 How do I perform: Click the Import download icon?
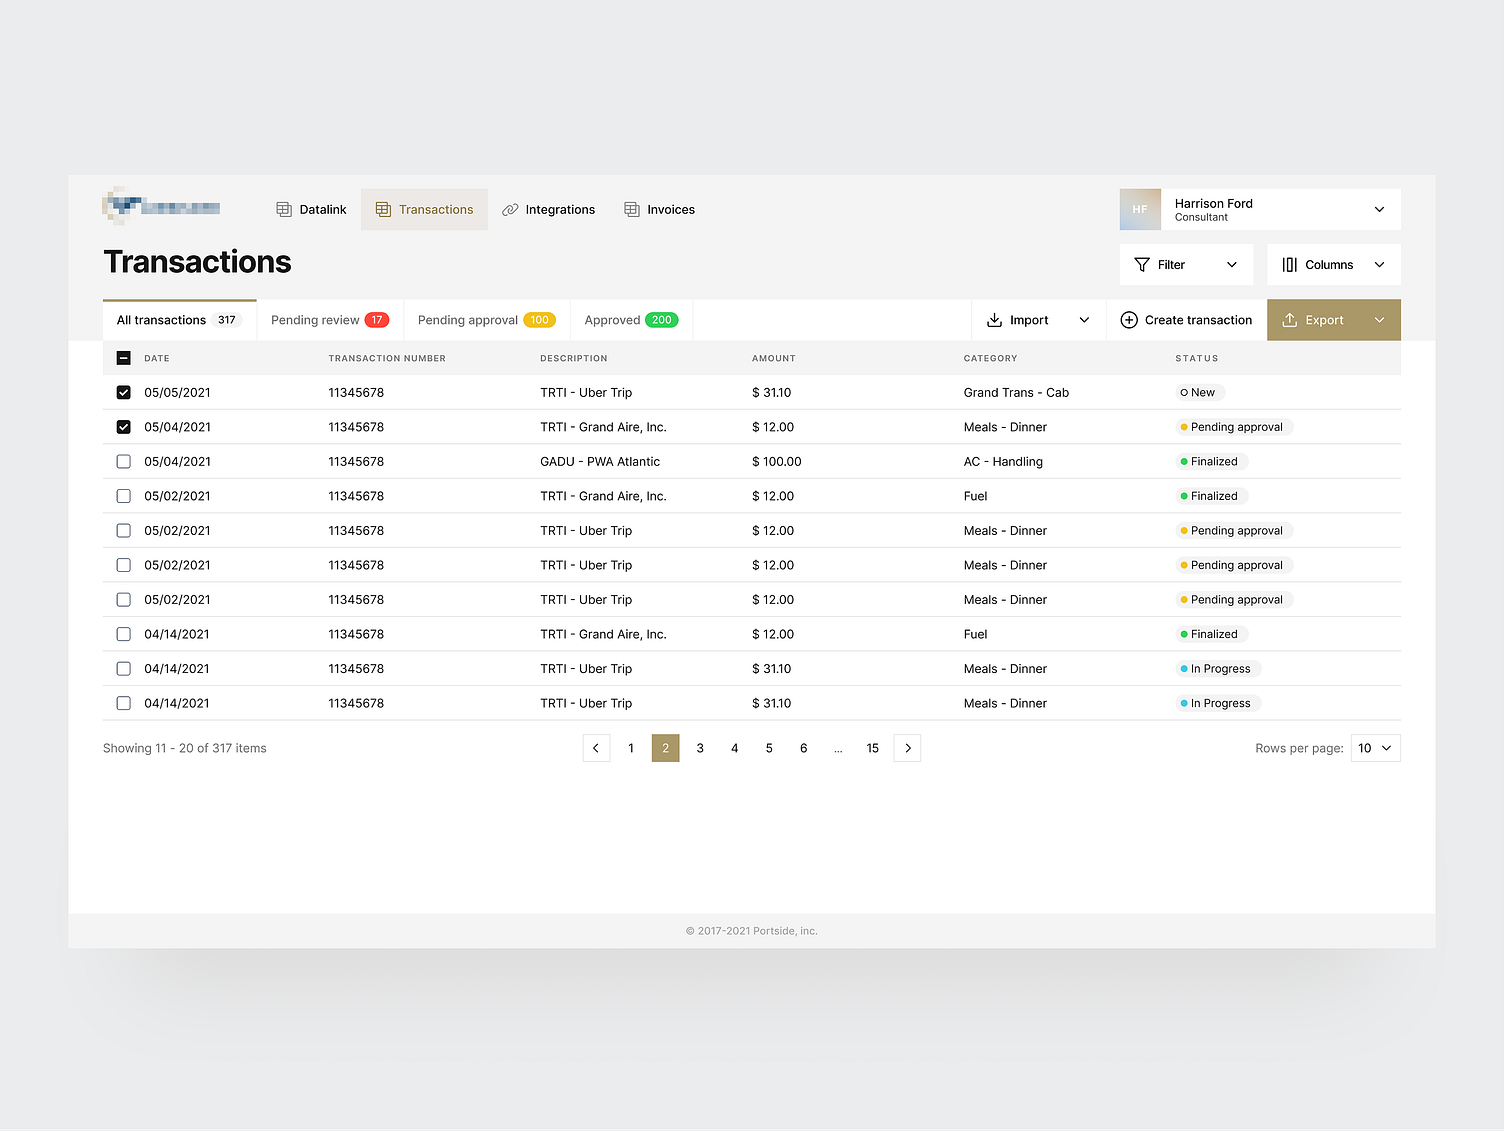[994, 319]
